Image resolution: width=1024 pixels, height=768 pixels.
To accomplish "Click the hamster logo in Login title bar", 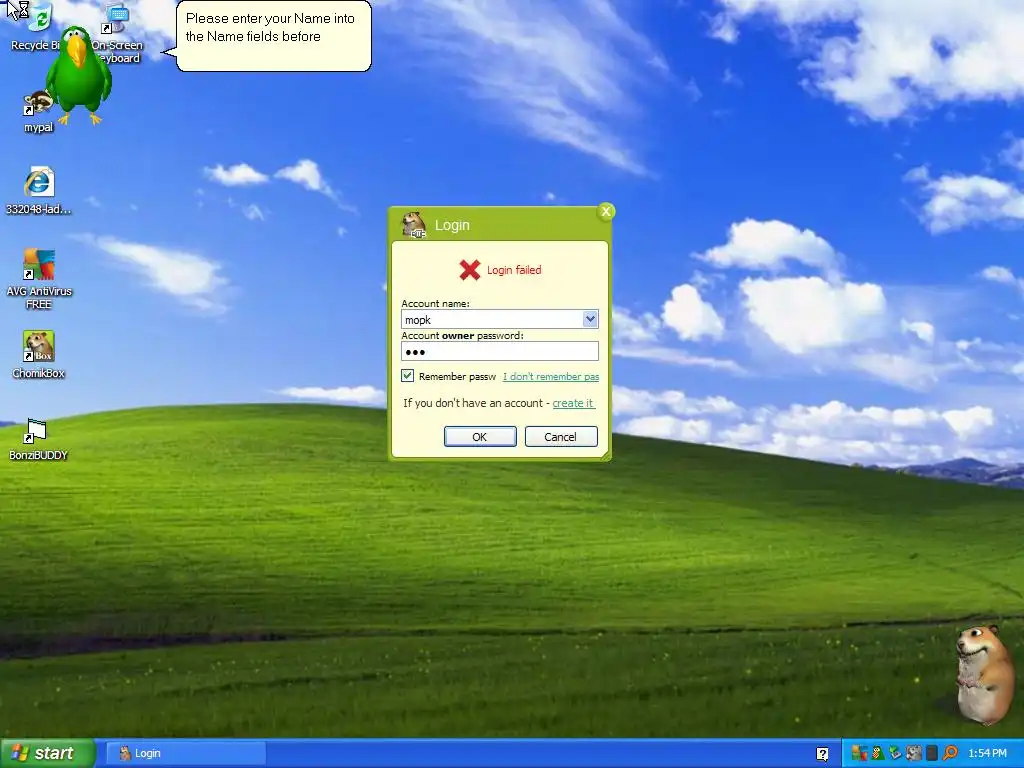I will (414, 225).
